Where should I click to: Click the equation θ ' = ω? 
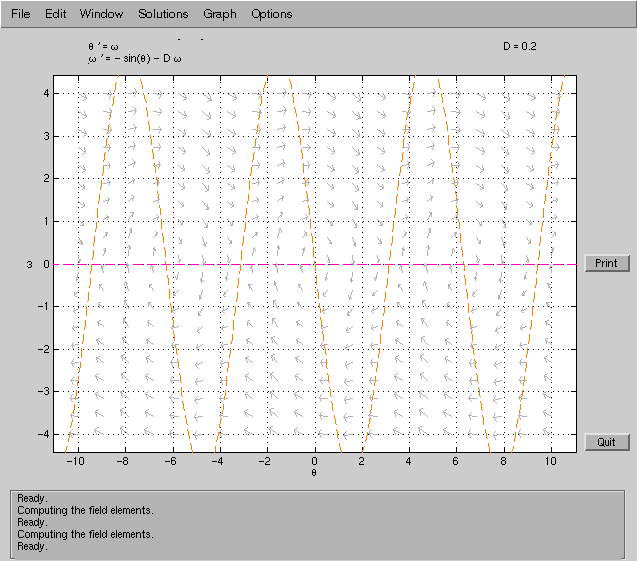[x=103, y=47]
